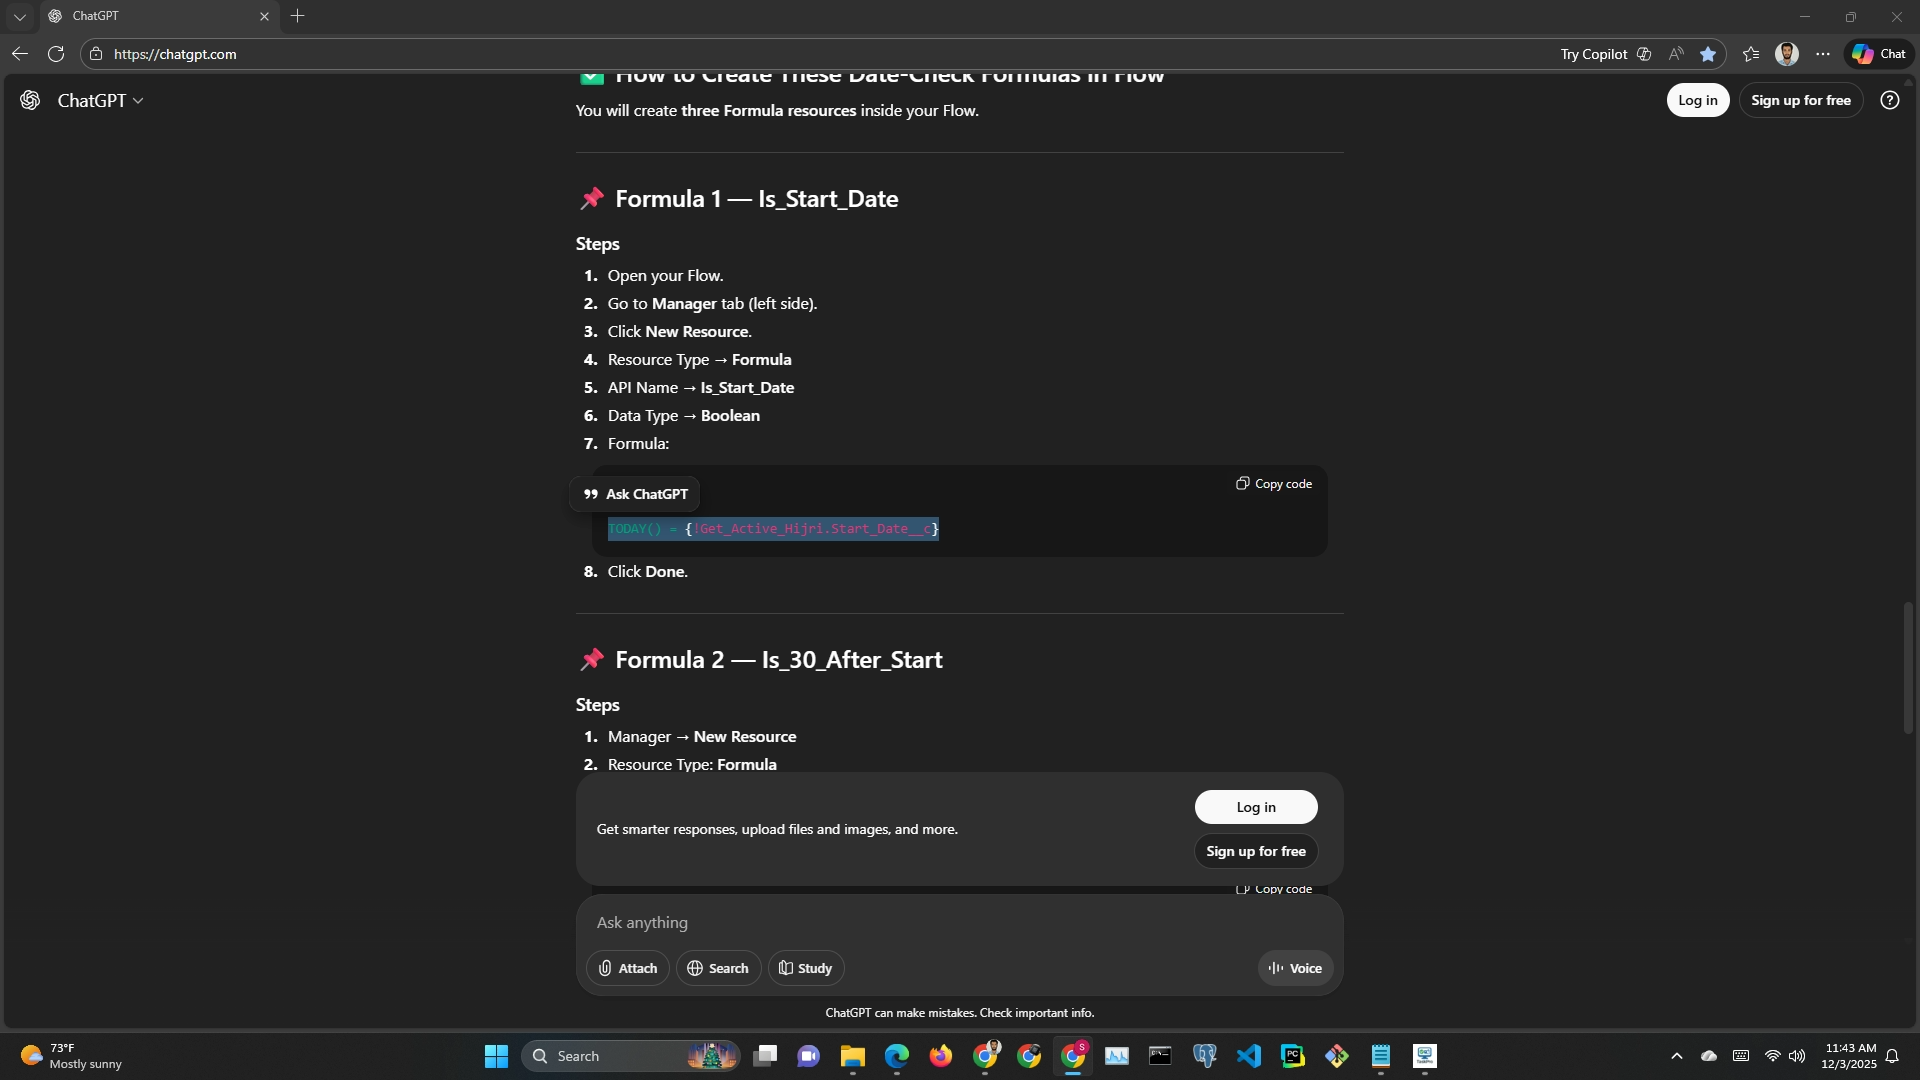1920x1080 pixels.
Task: Click the help question mark icon
Action: point(1889,100)
